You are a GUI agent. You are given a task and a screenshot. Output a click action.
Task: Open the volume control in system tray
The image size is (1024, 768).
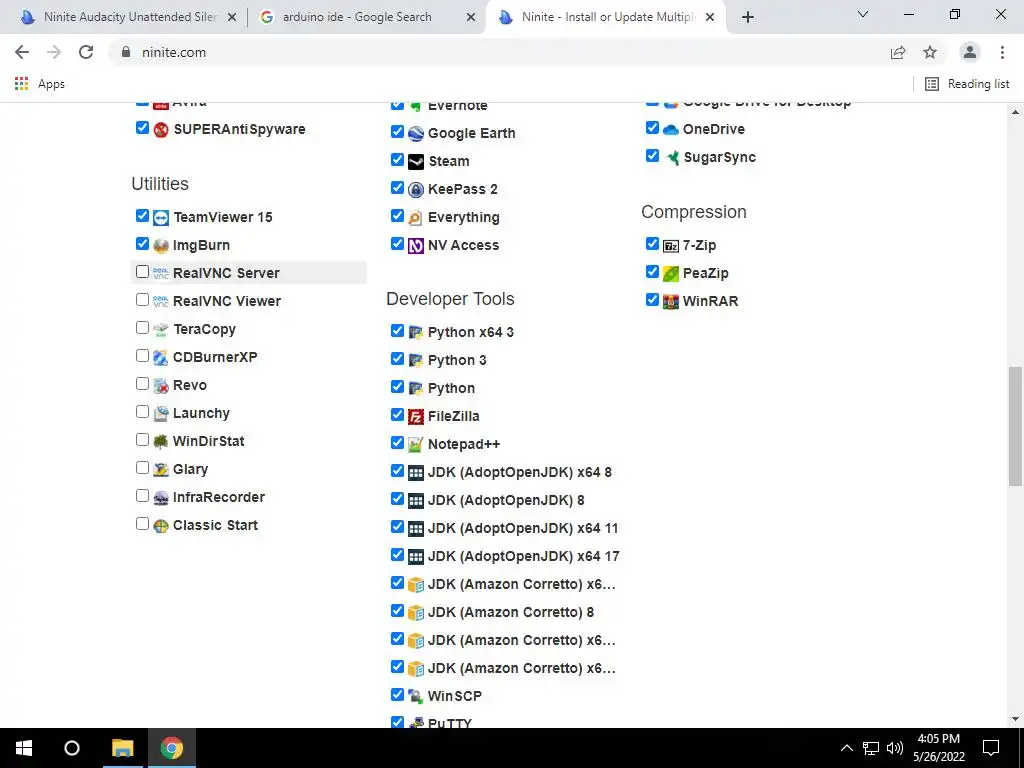(x=895, y=748)
